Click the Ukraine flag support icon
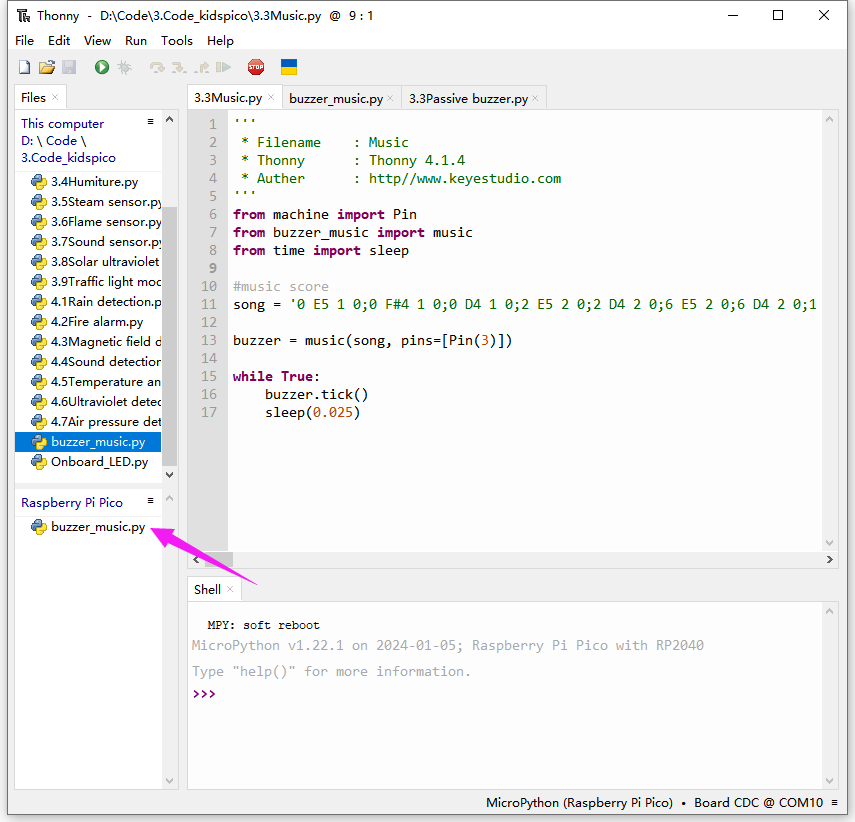 pos(288,67)
